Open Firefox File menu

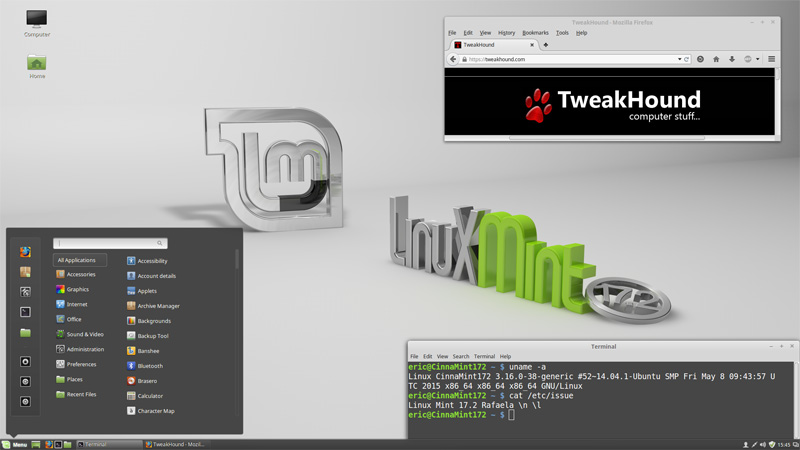pyautogui.click(x=452, y=33)
